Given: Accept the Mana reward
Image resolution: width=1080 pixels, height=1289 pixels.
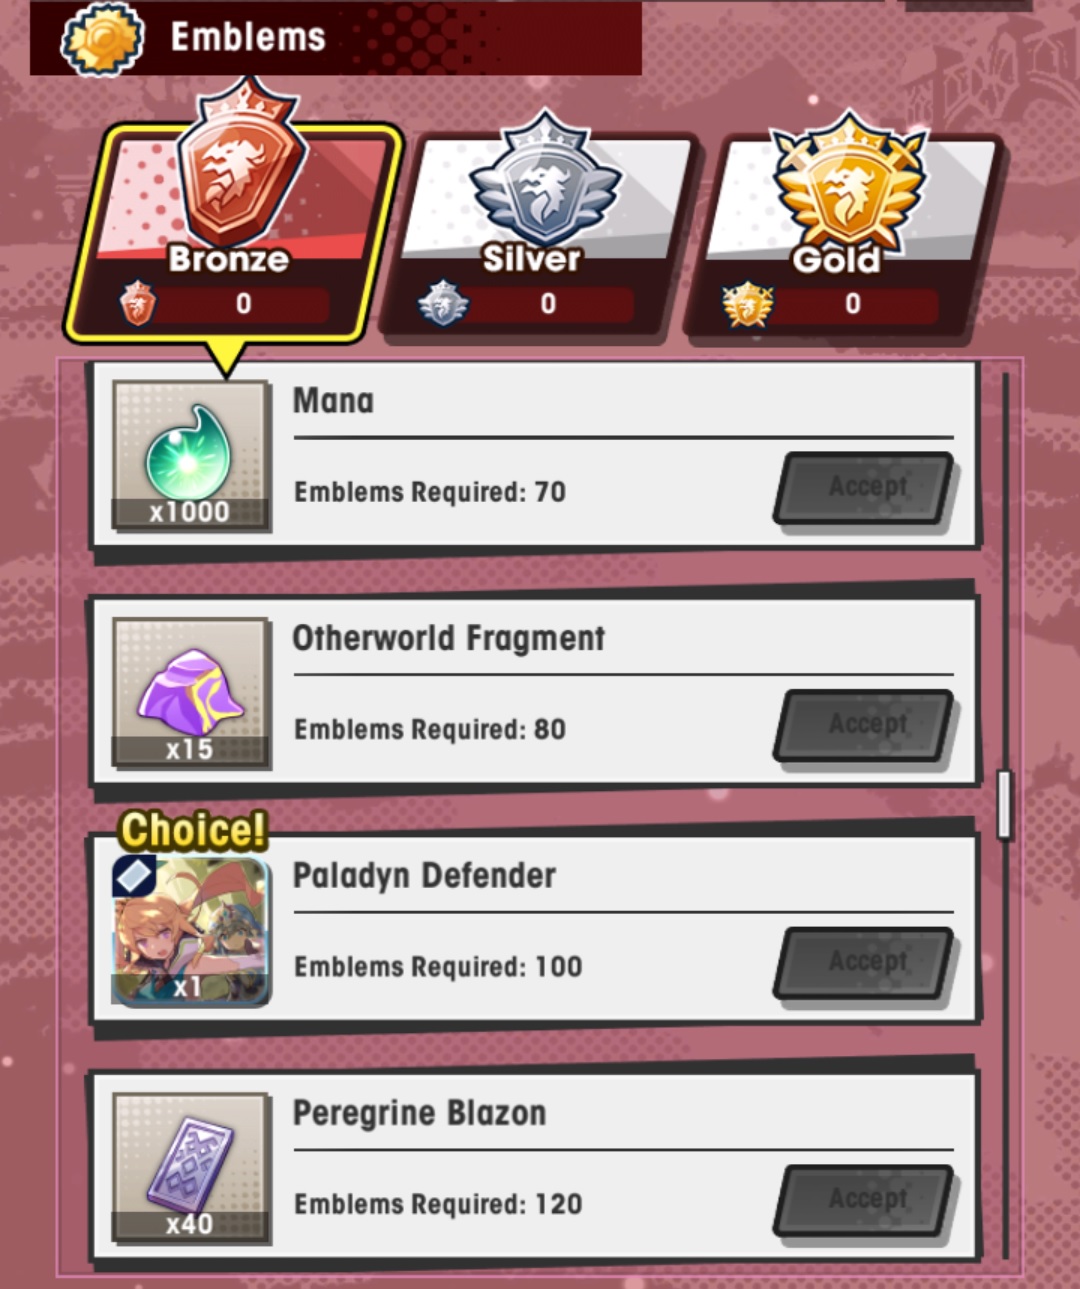Looking at the screenshot, I should tap(865, 488).
